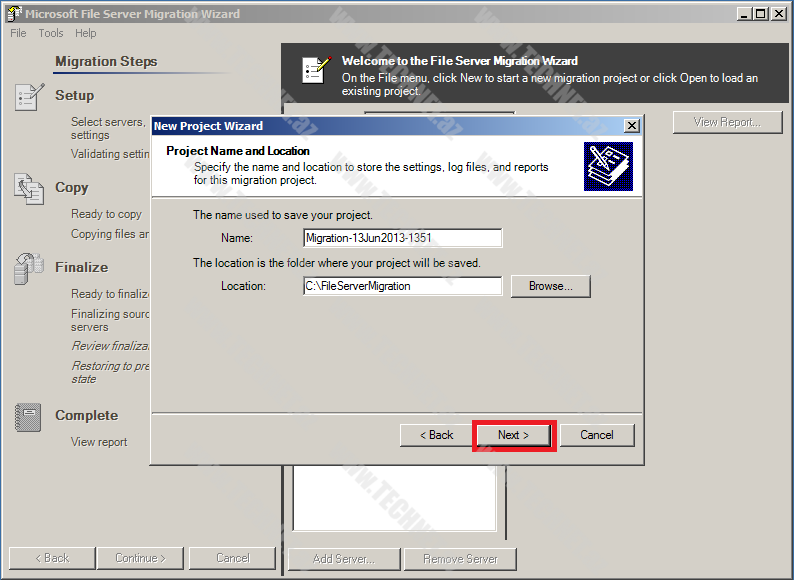This screenshot has width=794, height=580.
Task: Open the Help menu
Action: [86, 33]
